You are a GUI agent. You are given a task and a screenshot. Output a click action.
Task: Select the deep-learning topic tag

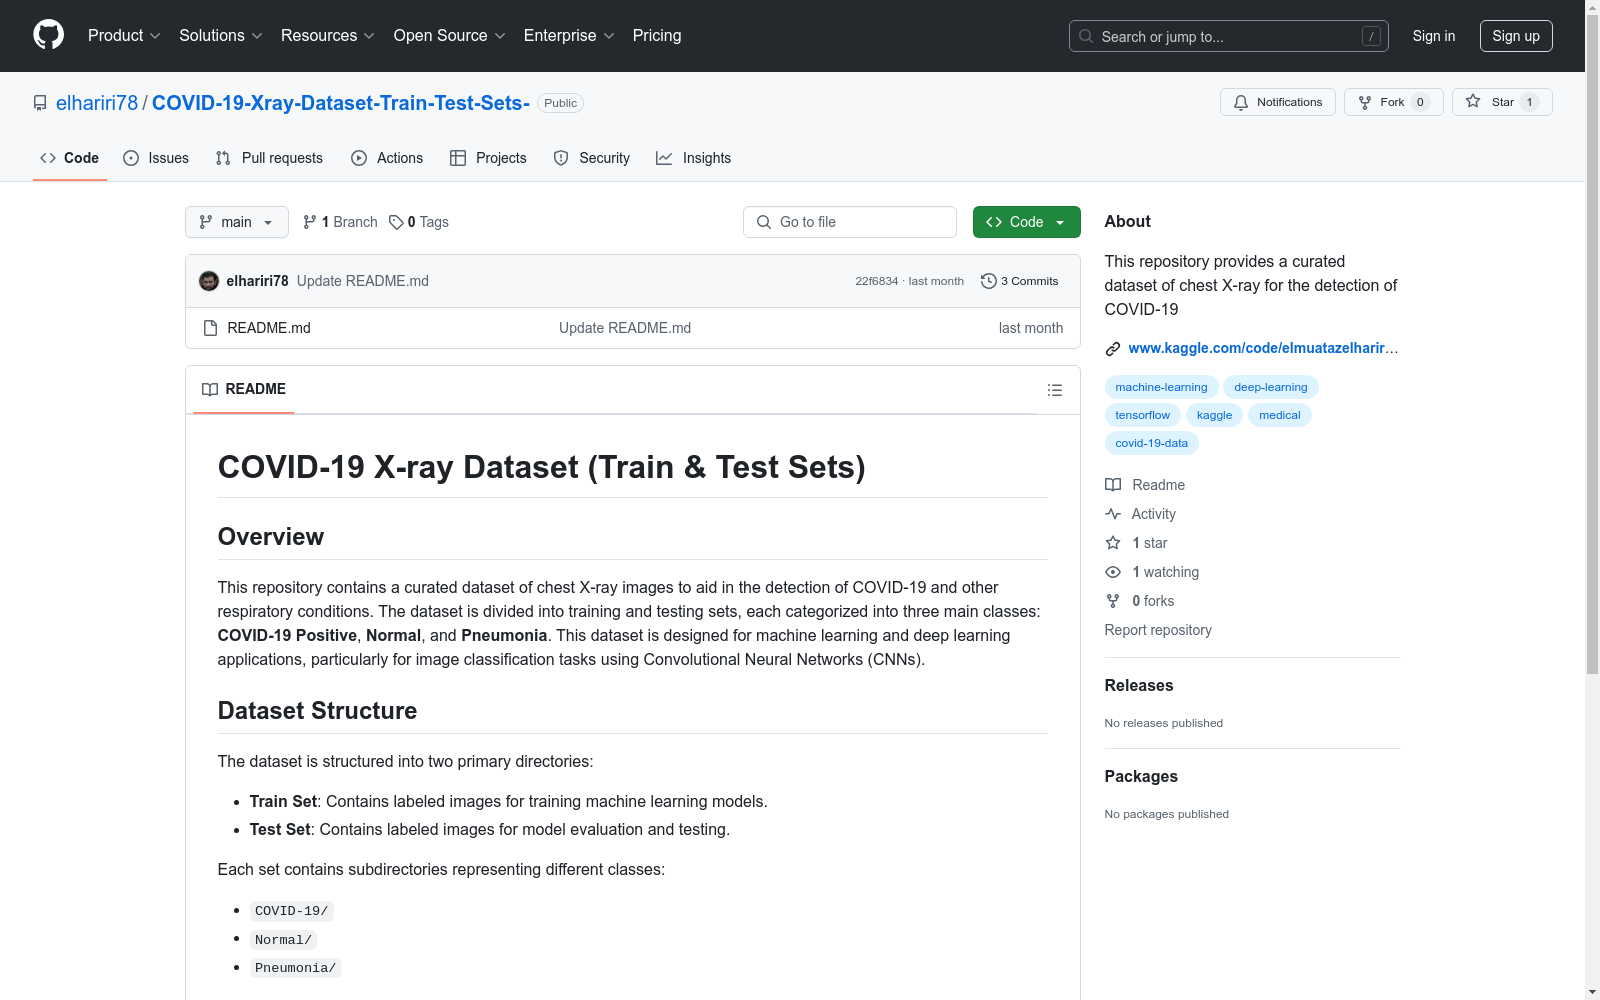click(x=1271, y=387)
